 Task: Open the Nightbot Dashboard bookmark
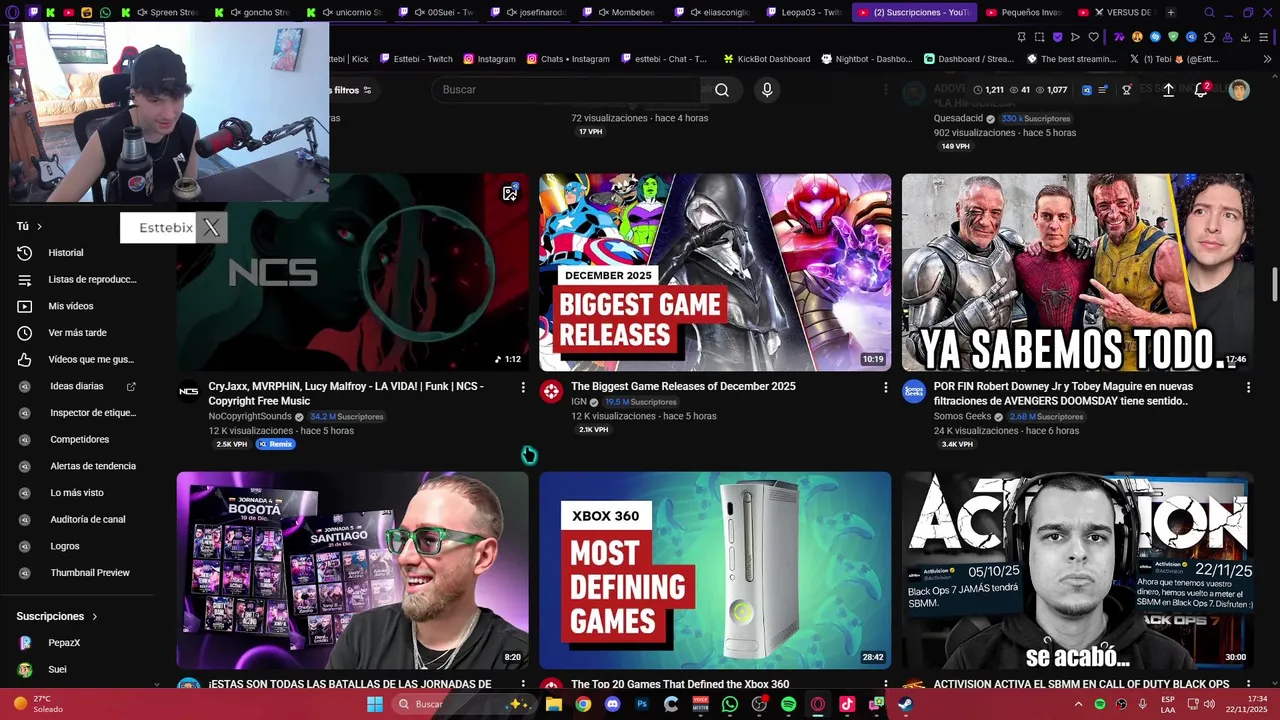pos(866,59)
